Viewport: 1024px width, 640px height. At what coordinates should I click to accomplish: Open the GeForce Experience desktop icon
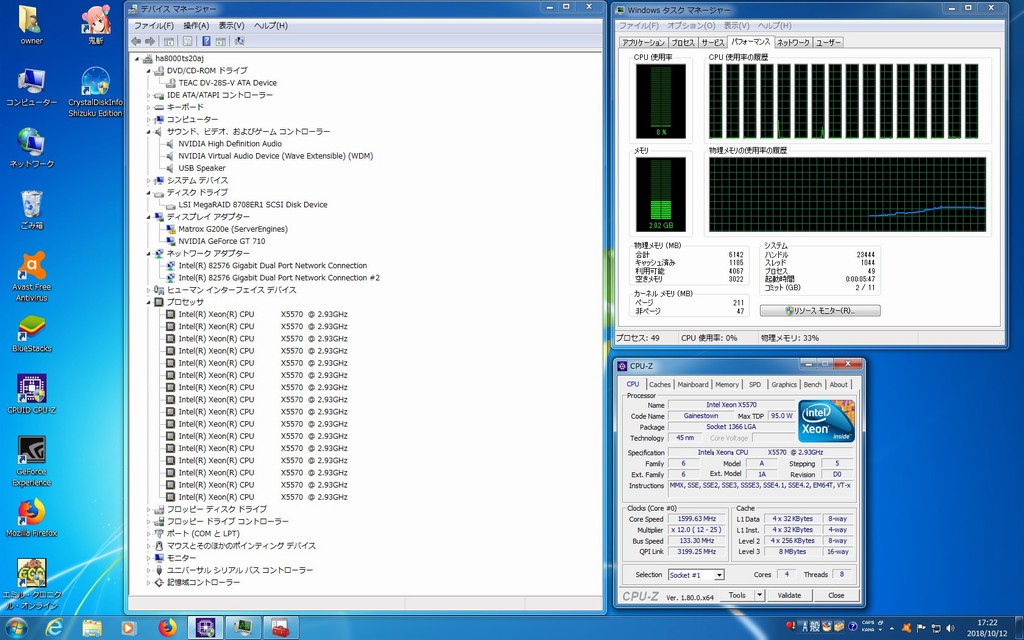pyautogui.click(x=31, y=460)
